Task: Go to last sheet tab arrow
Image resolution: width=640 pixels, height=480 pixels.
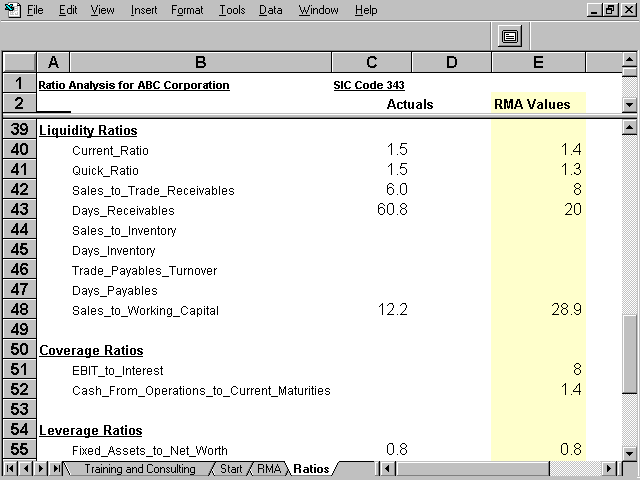Action: pyautogui.click(x=56, y=468)
